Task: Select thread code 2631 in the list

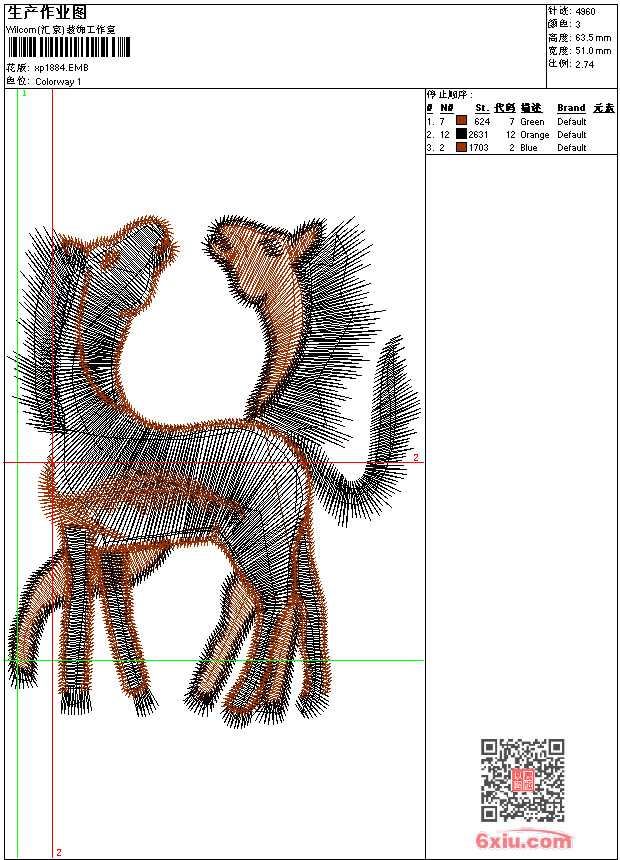Action: click(x=478, y=134)
